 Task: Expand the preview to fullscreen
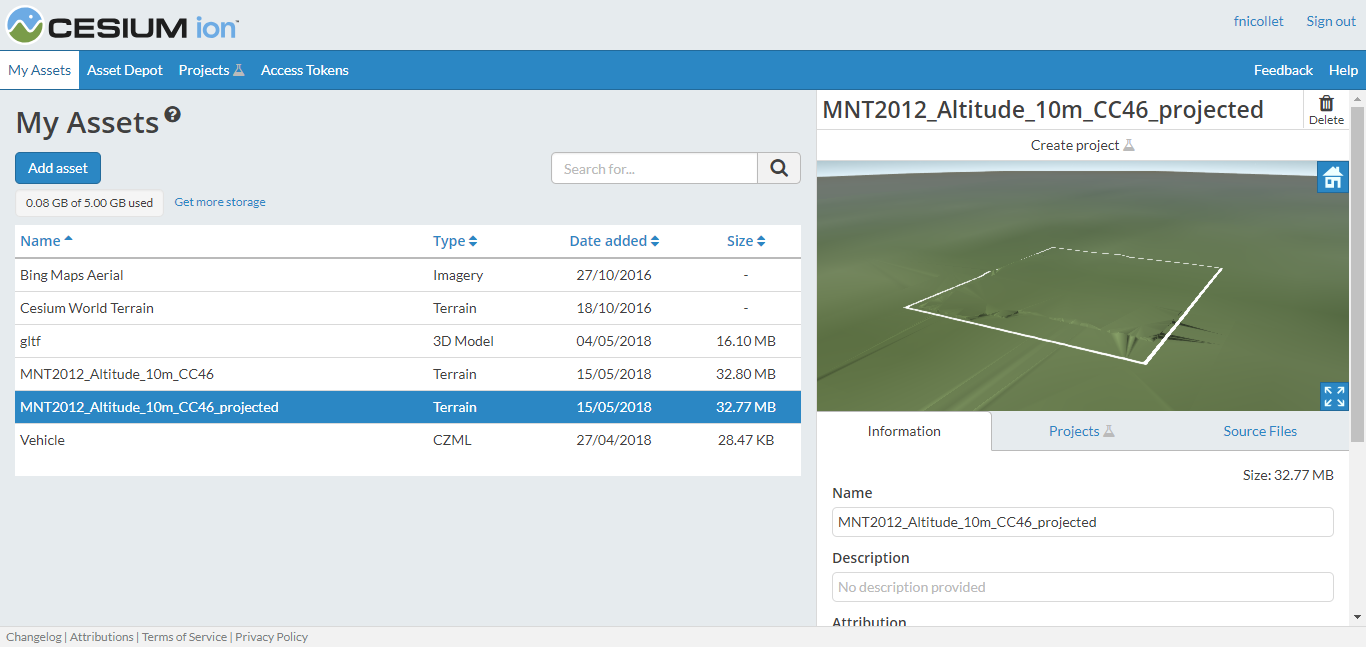click(x=1333, y=396)
